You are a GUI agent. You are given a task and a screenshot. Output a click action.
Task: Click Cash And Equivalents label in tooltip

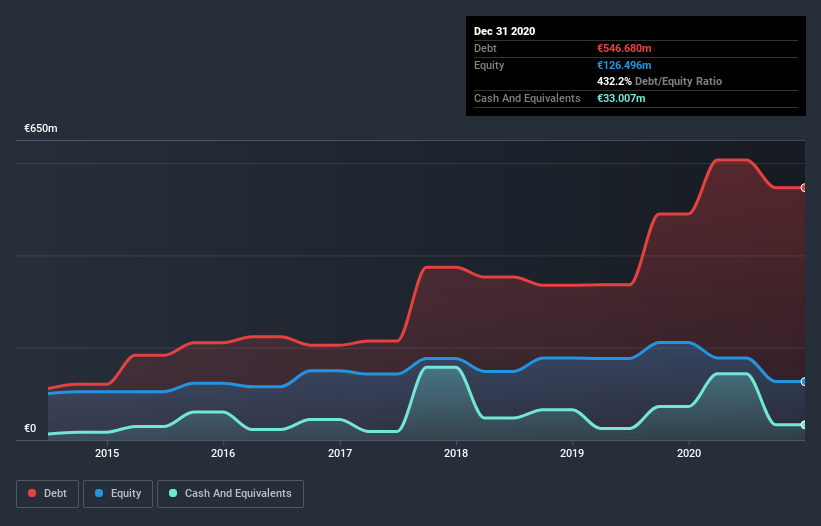(527, 98)
